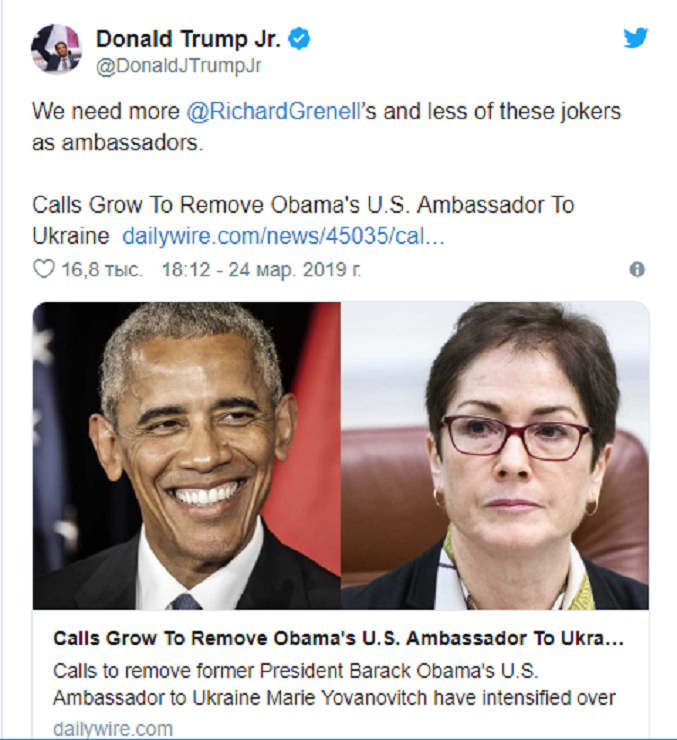The height and width of the screenshot is (740, 677).
Task: Click the word Ukraine before the link
Action: pos(71,236)
